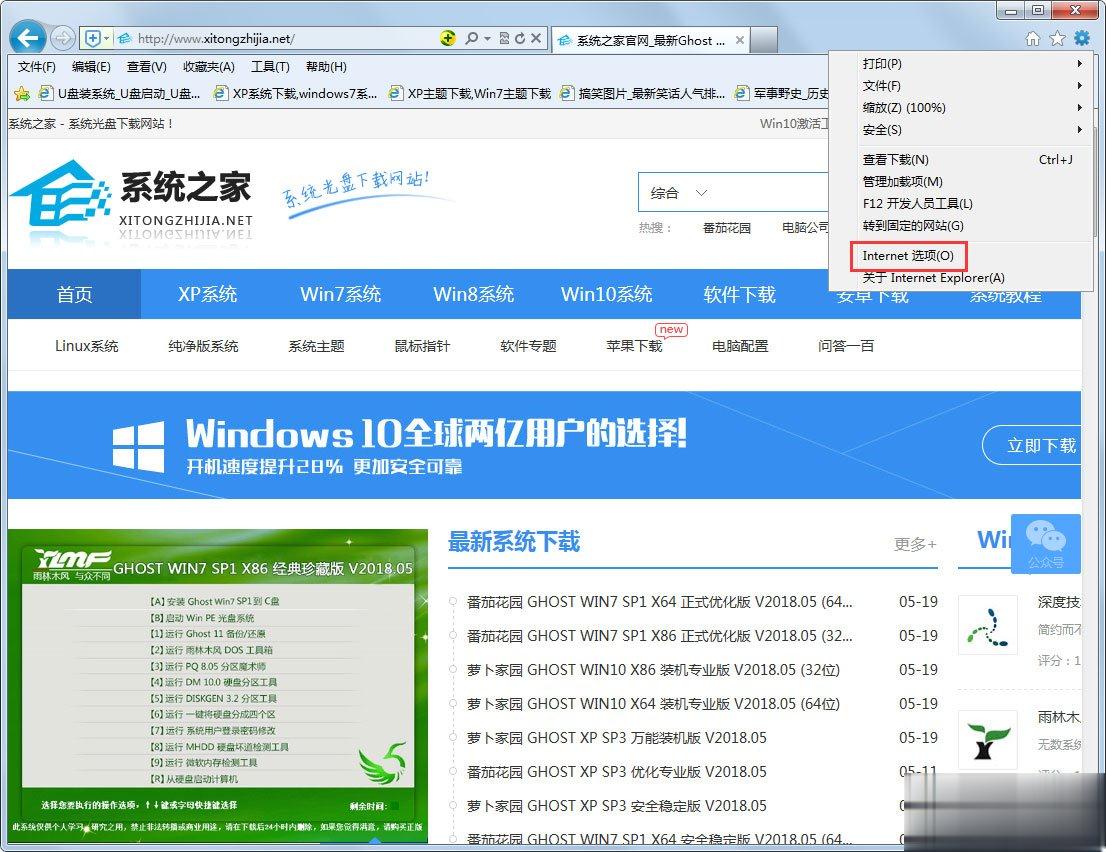The height and width of the screenshot is (852, 1106).
Task: Select F12 开发人员工具(L)
Action: click(961, 204)
